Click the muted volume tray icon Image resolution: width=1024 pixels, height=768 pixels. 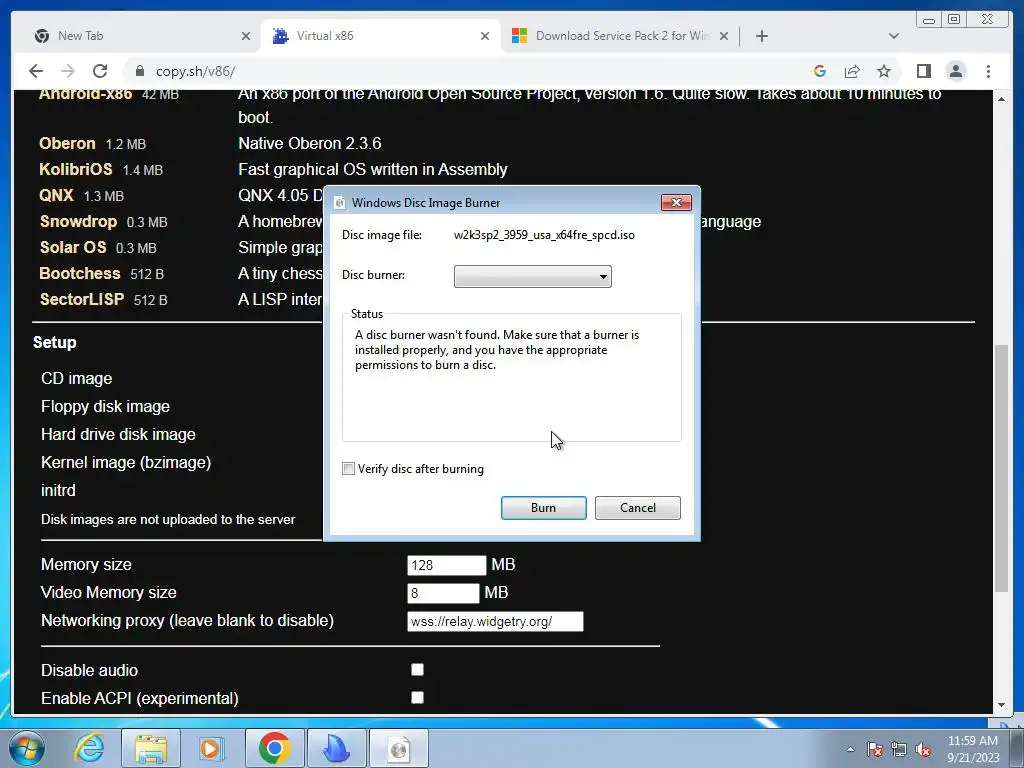tap(923, 749)
